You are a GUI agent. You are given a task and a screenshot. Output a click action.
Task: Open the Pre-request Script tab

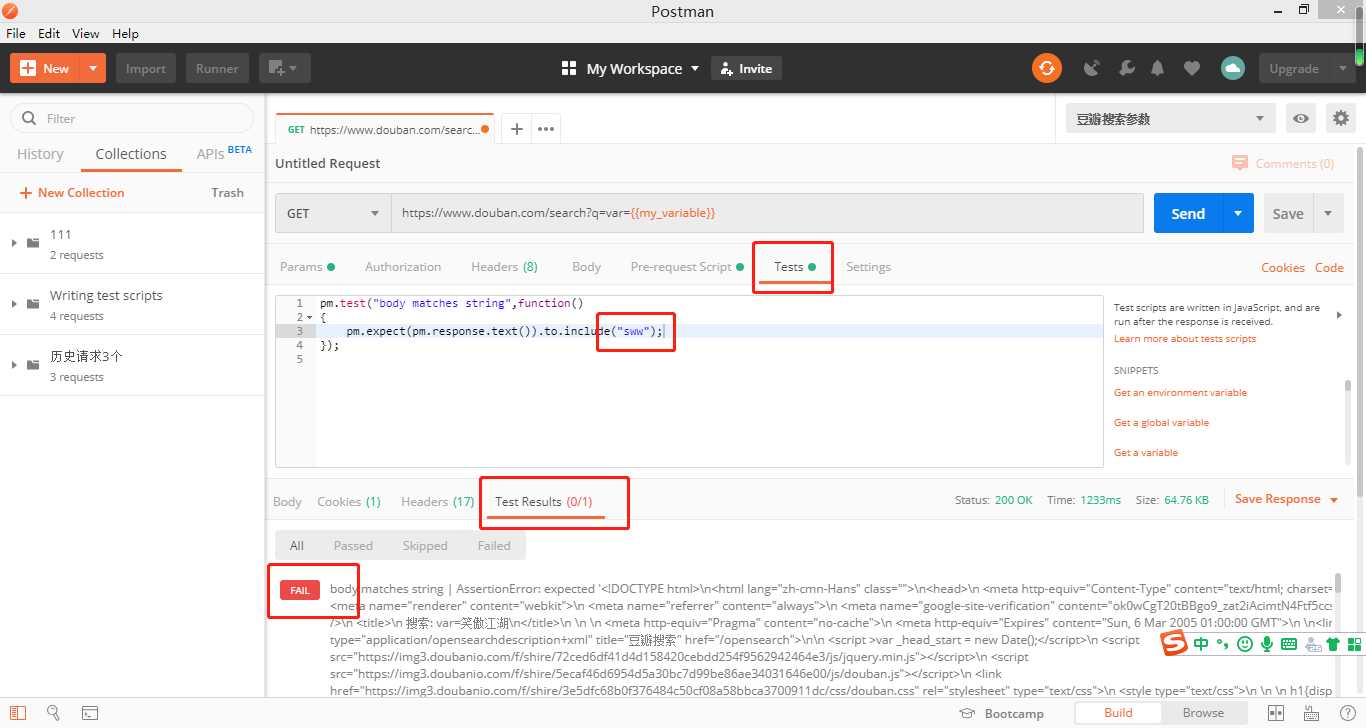coord(687,267)
